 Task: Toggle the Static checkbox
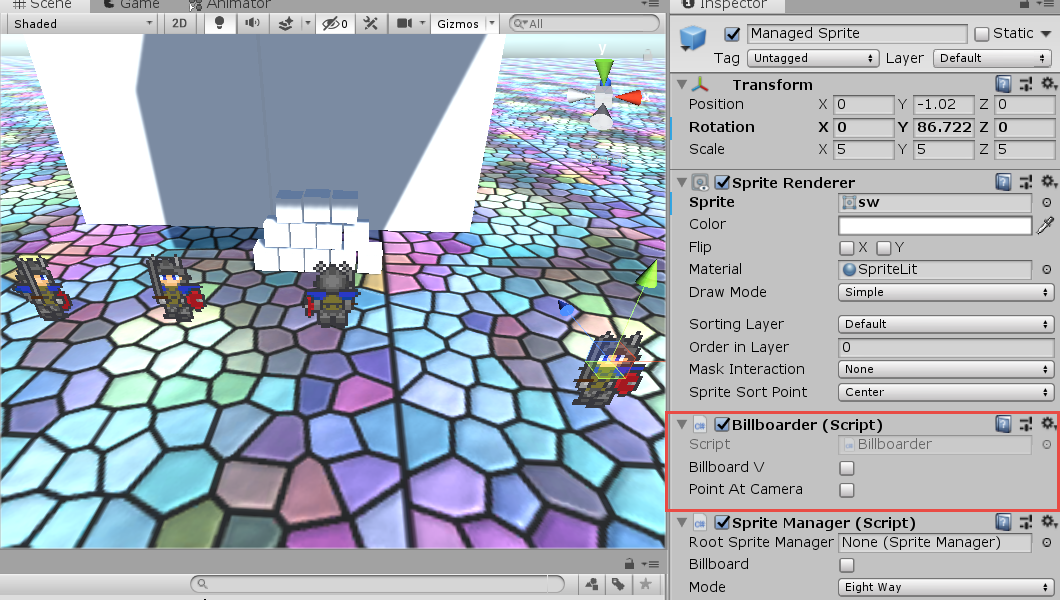(x=981, y=34)
